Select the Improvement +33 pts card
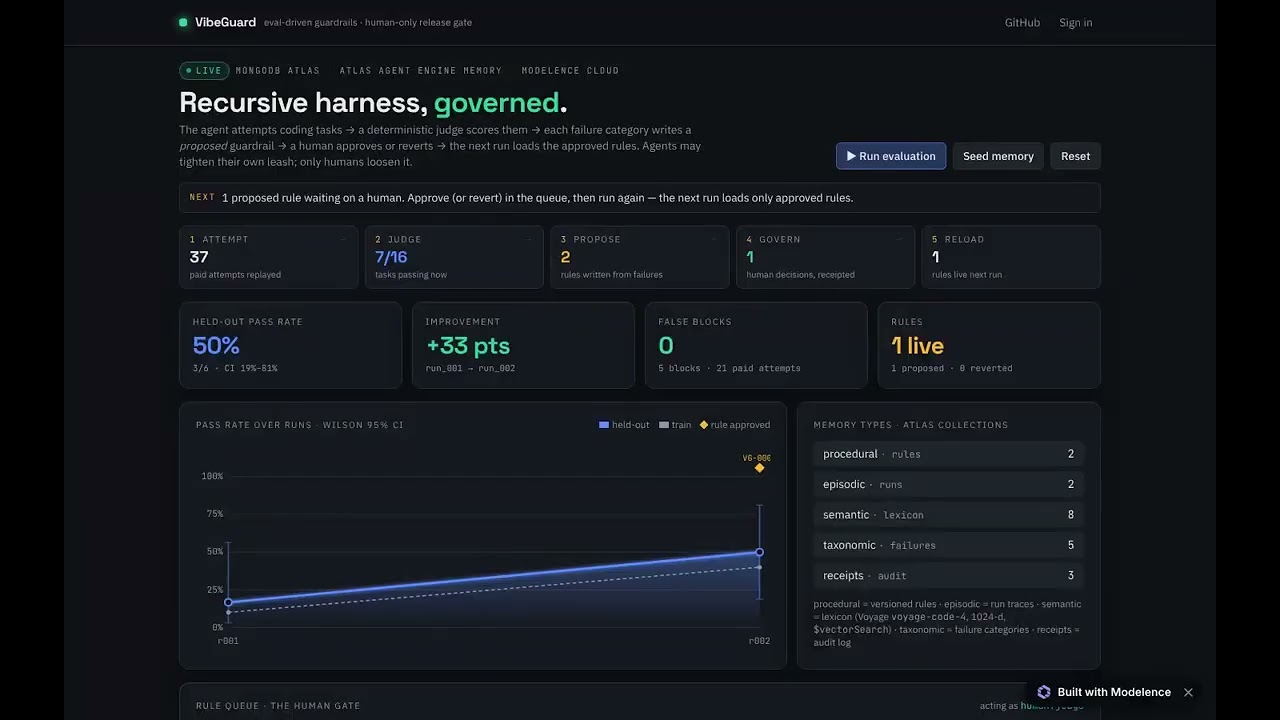The height and width of the screenshot is (720, 1280). coord(523,345)
